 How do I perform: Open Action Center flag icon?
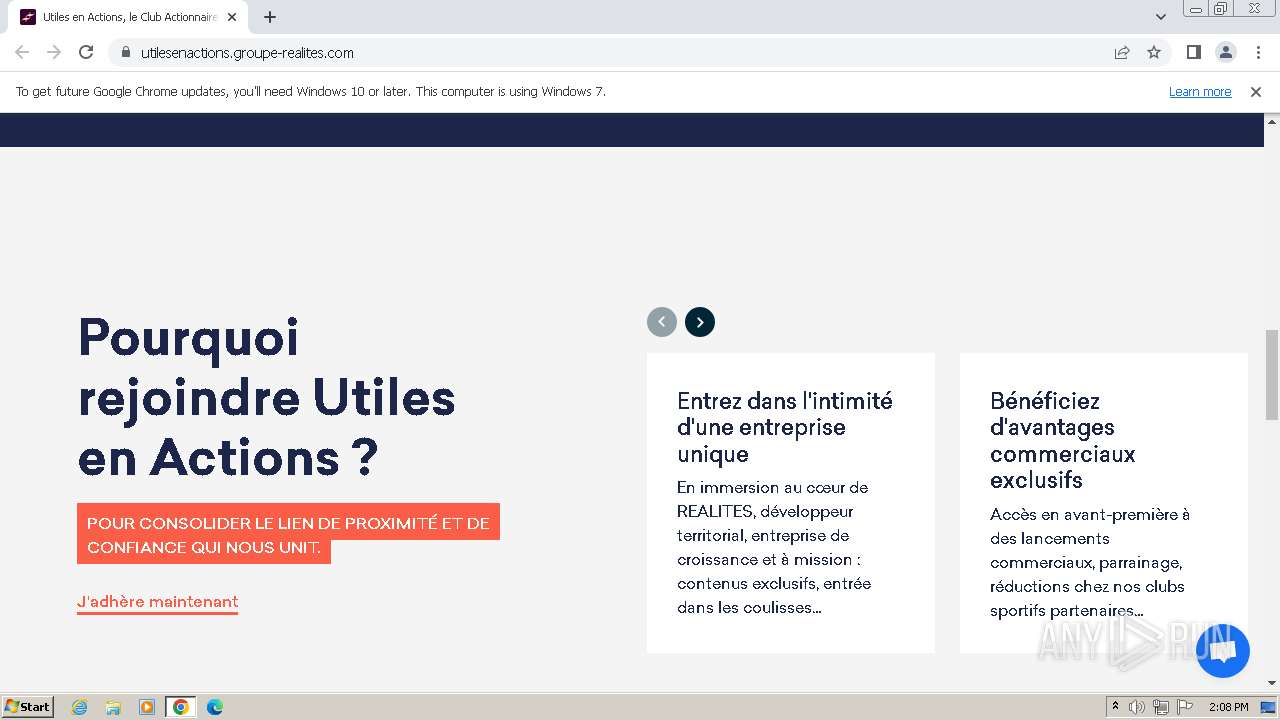click(1184, 707)
